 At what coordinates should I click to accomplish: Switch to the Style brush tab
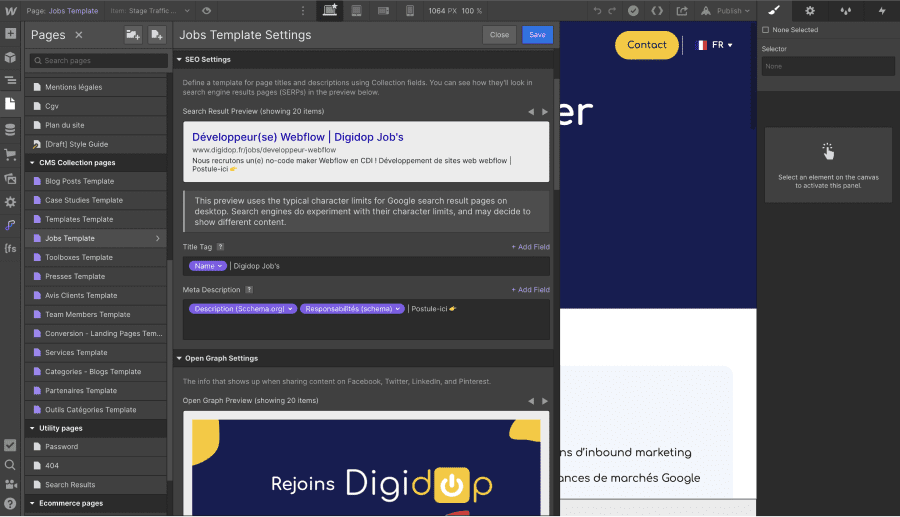pyautogui.click(x=774, y=10)
